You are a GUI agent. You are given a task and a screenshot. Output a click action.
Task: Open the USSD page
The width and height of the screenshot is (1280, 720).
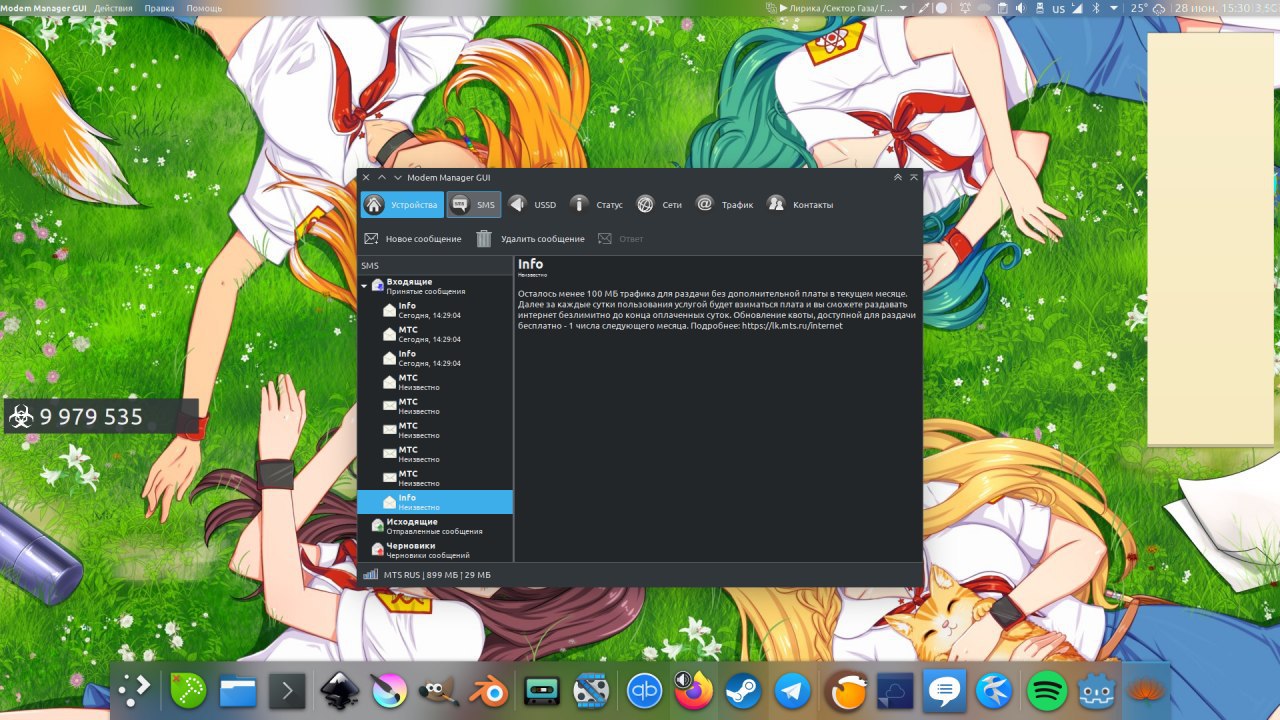point(531,205)
